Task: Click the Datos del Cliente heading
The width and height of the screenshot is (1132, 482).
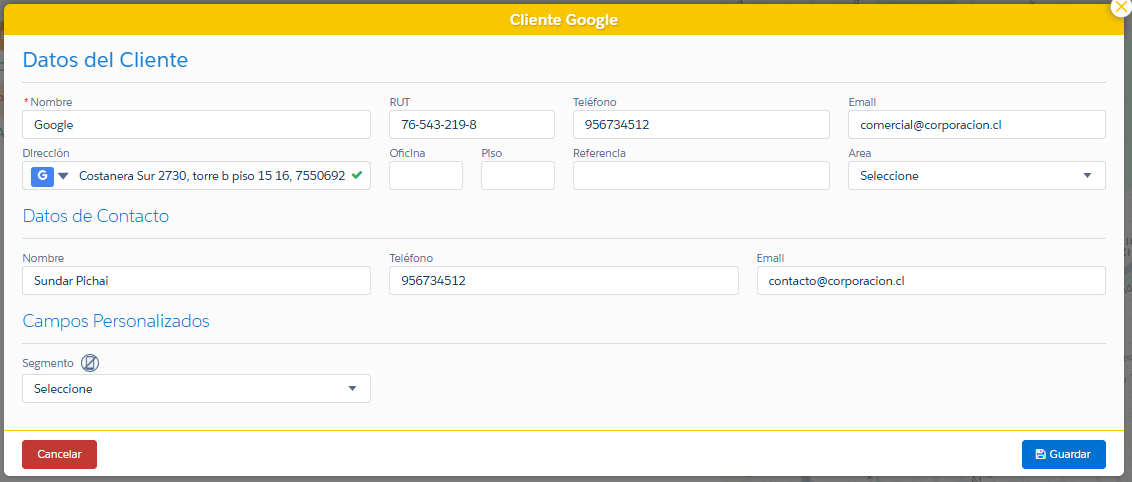Action: 105,59
